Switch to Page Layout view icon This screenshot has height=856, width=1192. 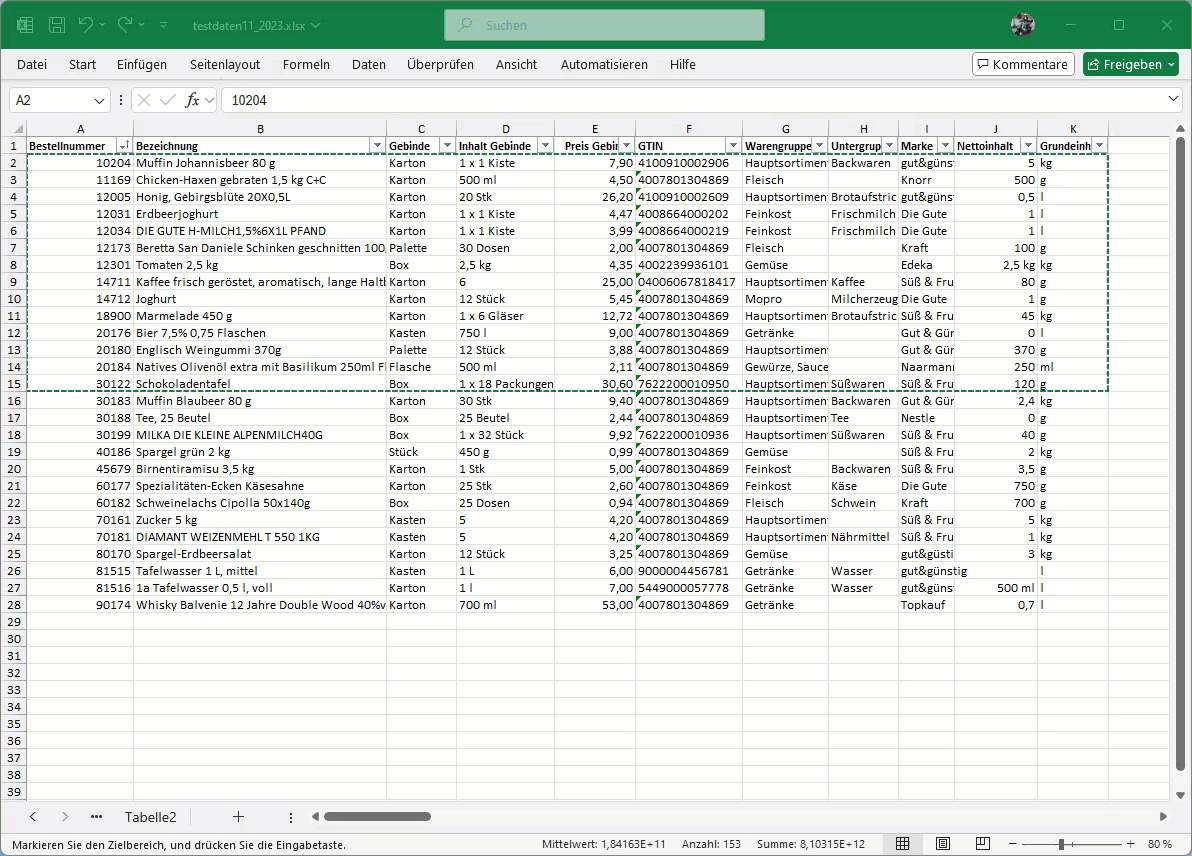(943, 844)
